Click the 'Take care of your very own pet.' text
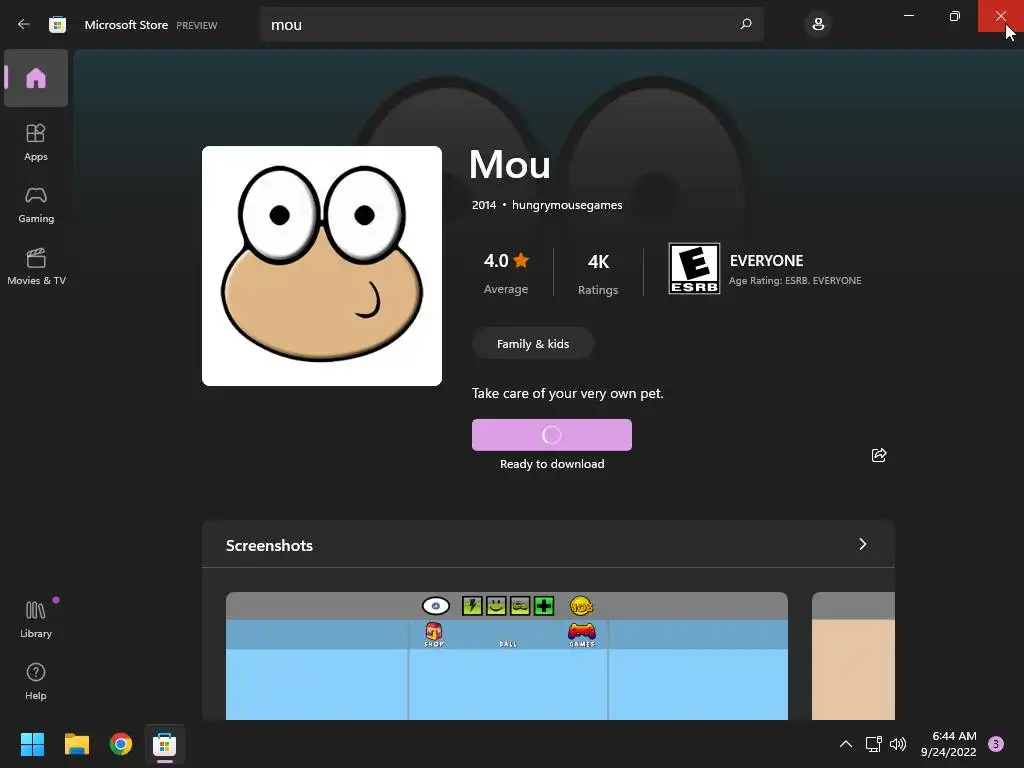Image resolution: width=1024 pixels, height=768 pixels. click(x=568, y=393)
